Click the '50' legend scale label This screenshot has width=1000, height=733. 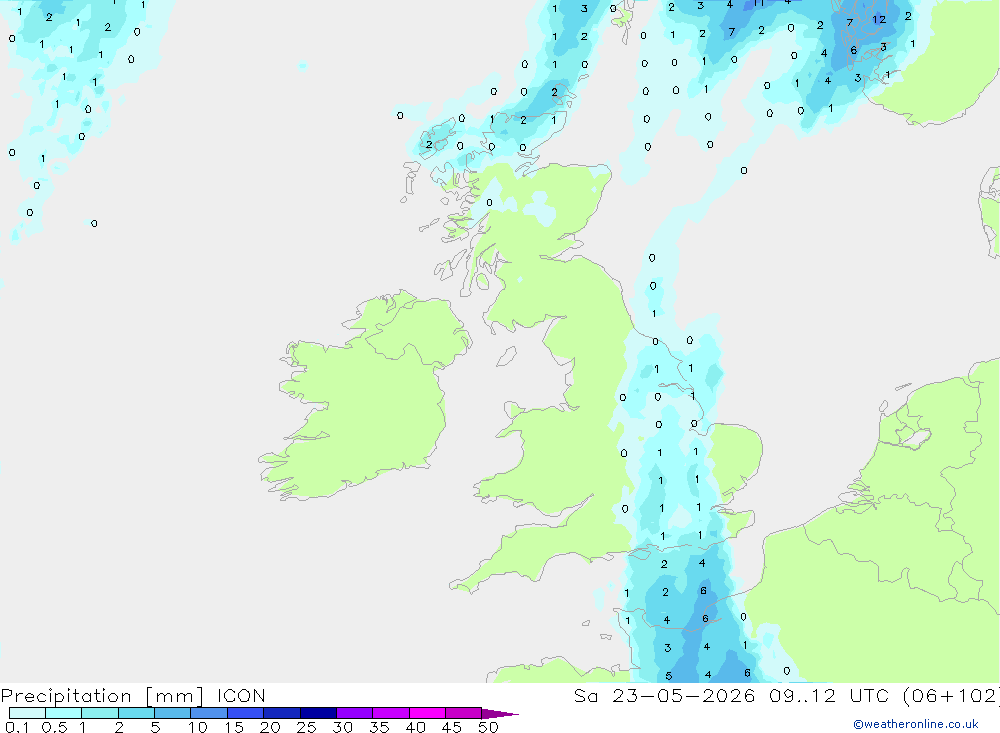tap(489, 727)
